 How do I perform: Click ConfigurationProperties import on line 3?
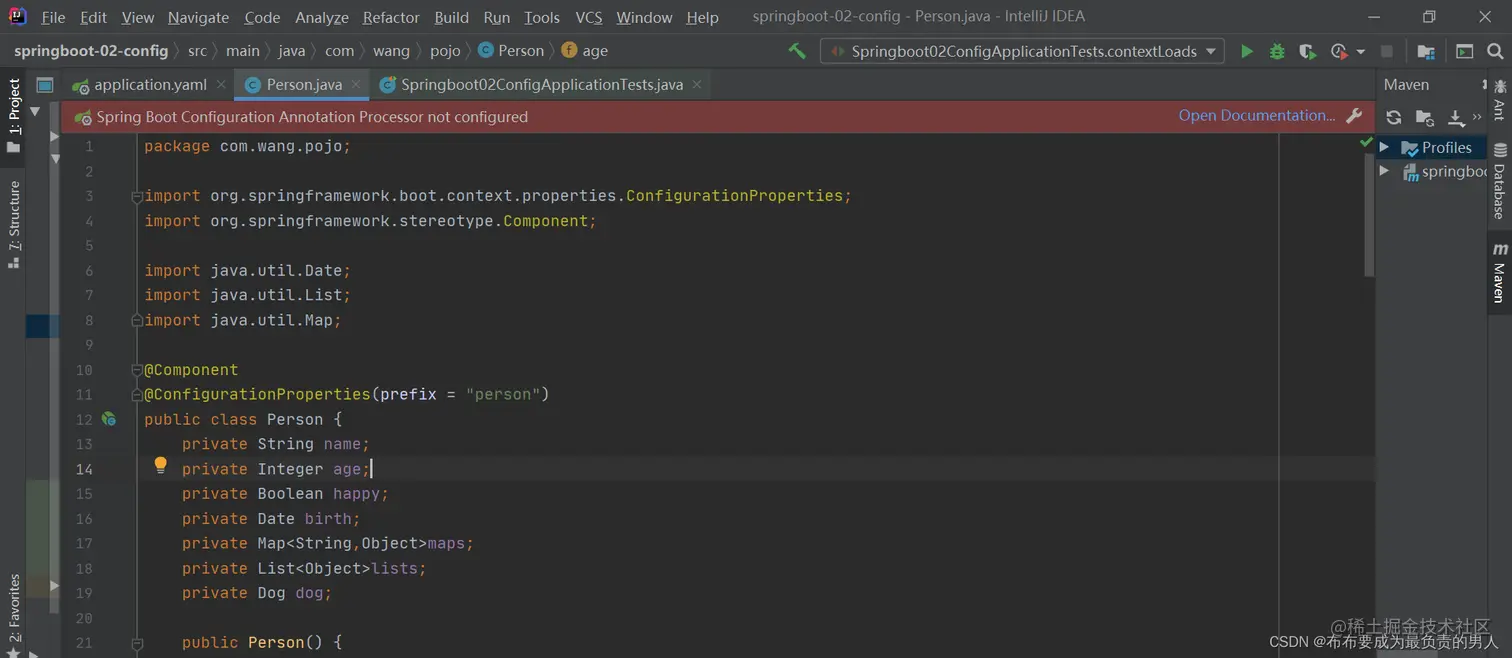pyautogui.click(x=734, y=196)
